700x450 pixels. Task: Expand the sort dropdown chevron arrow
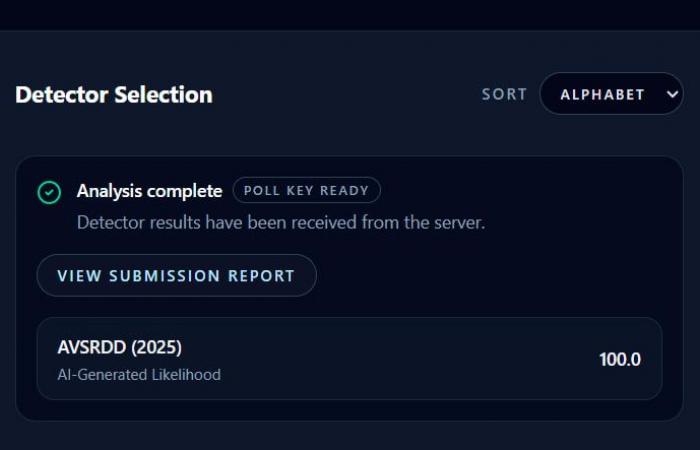[671, 95]
